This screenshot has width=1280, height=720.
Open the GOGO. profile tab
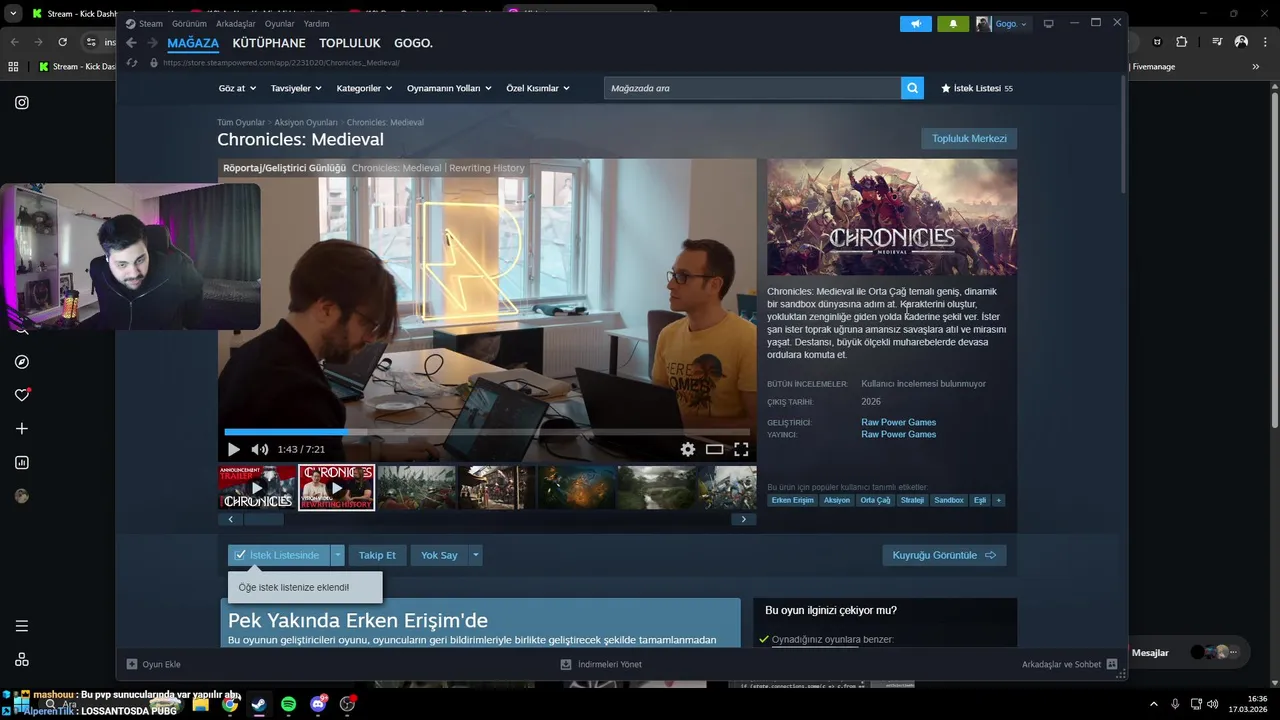(x=413, y=43)
